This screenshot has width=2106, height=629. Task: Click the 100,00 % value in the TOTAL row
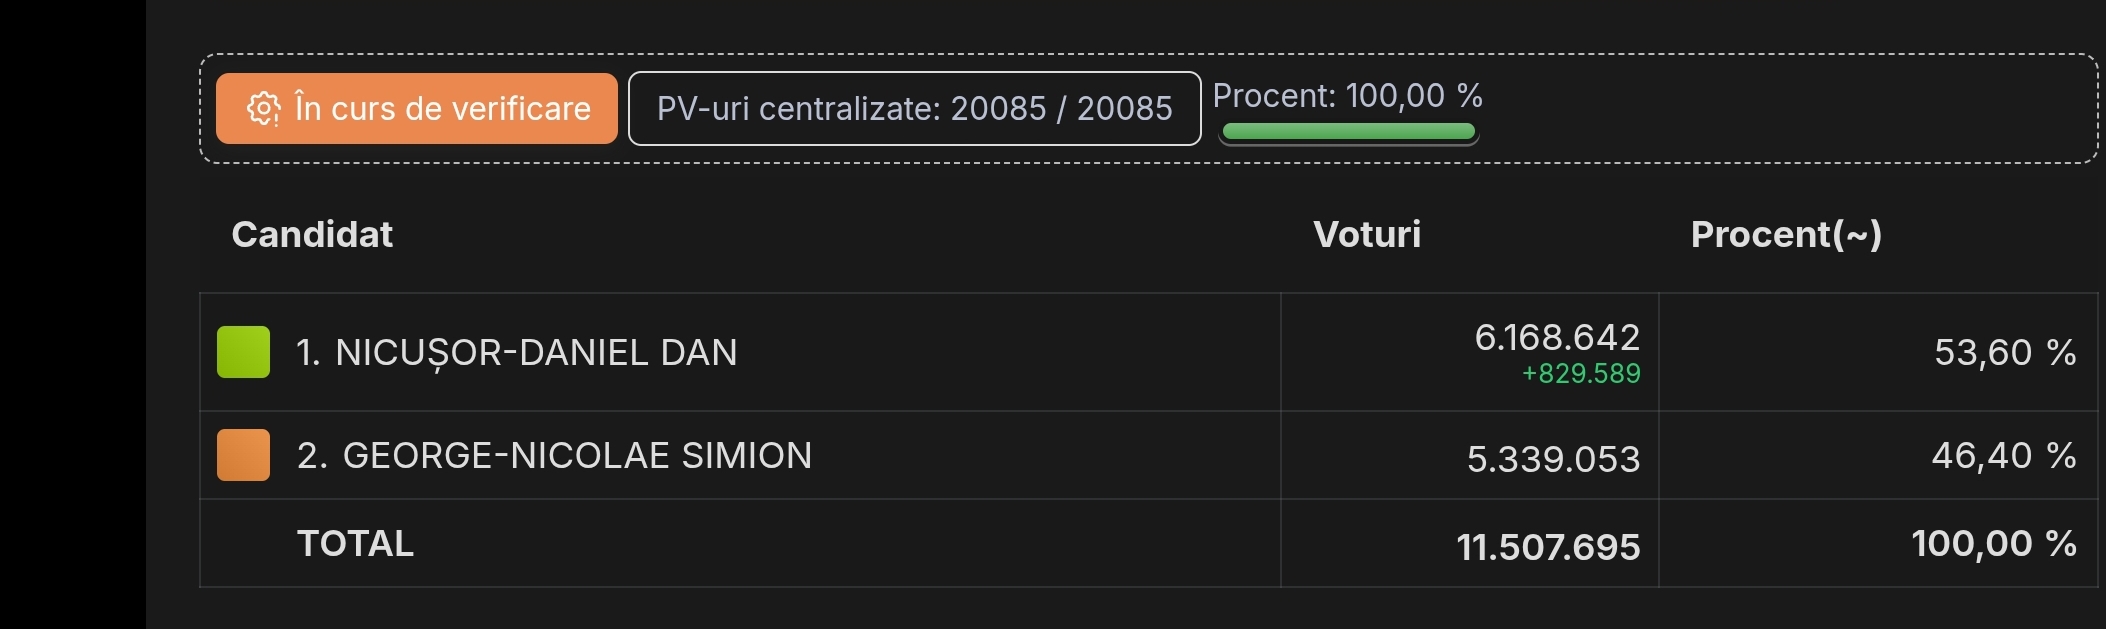[1993, 544]
